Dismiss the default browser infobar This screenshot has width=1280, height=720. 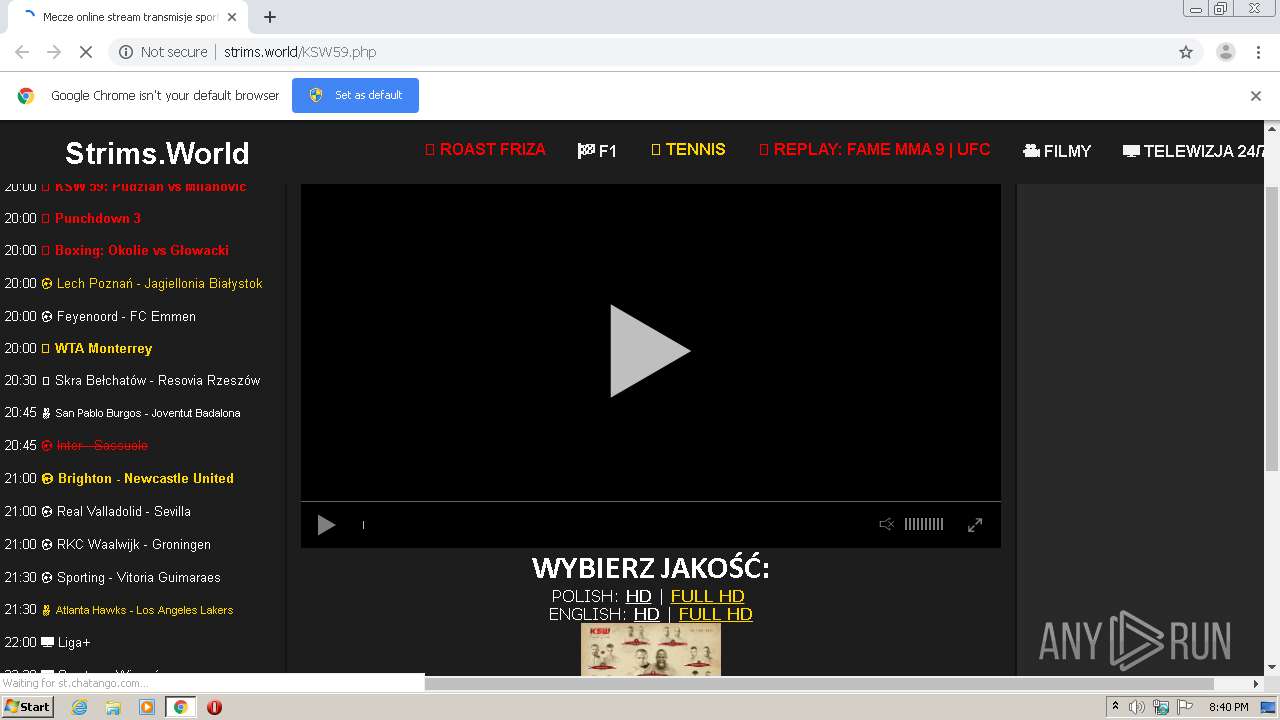coord(1256,96)
